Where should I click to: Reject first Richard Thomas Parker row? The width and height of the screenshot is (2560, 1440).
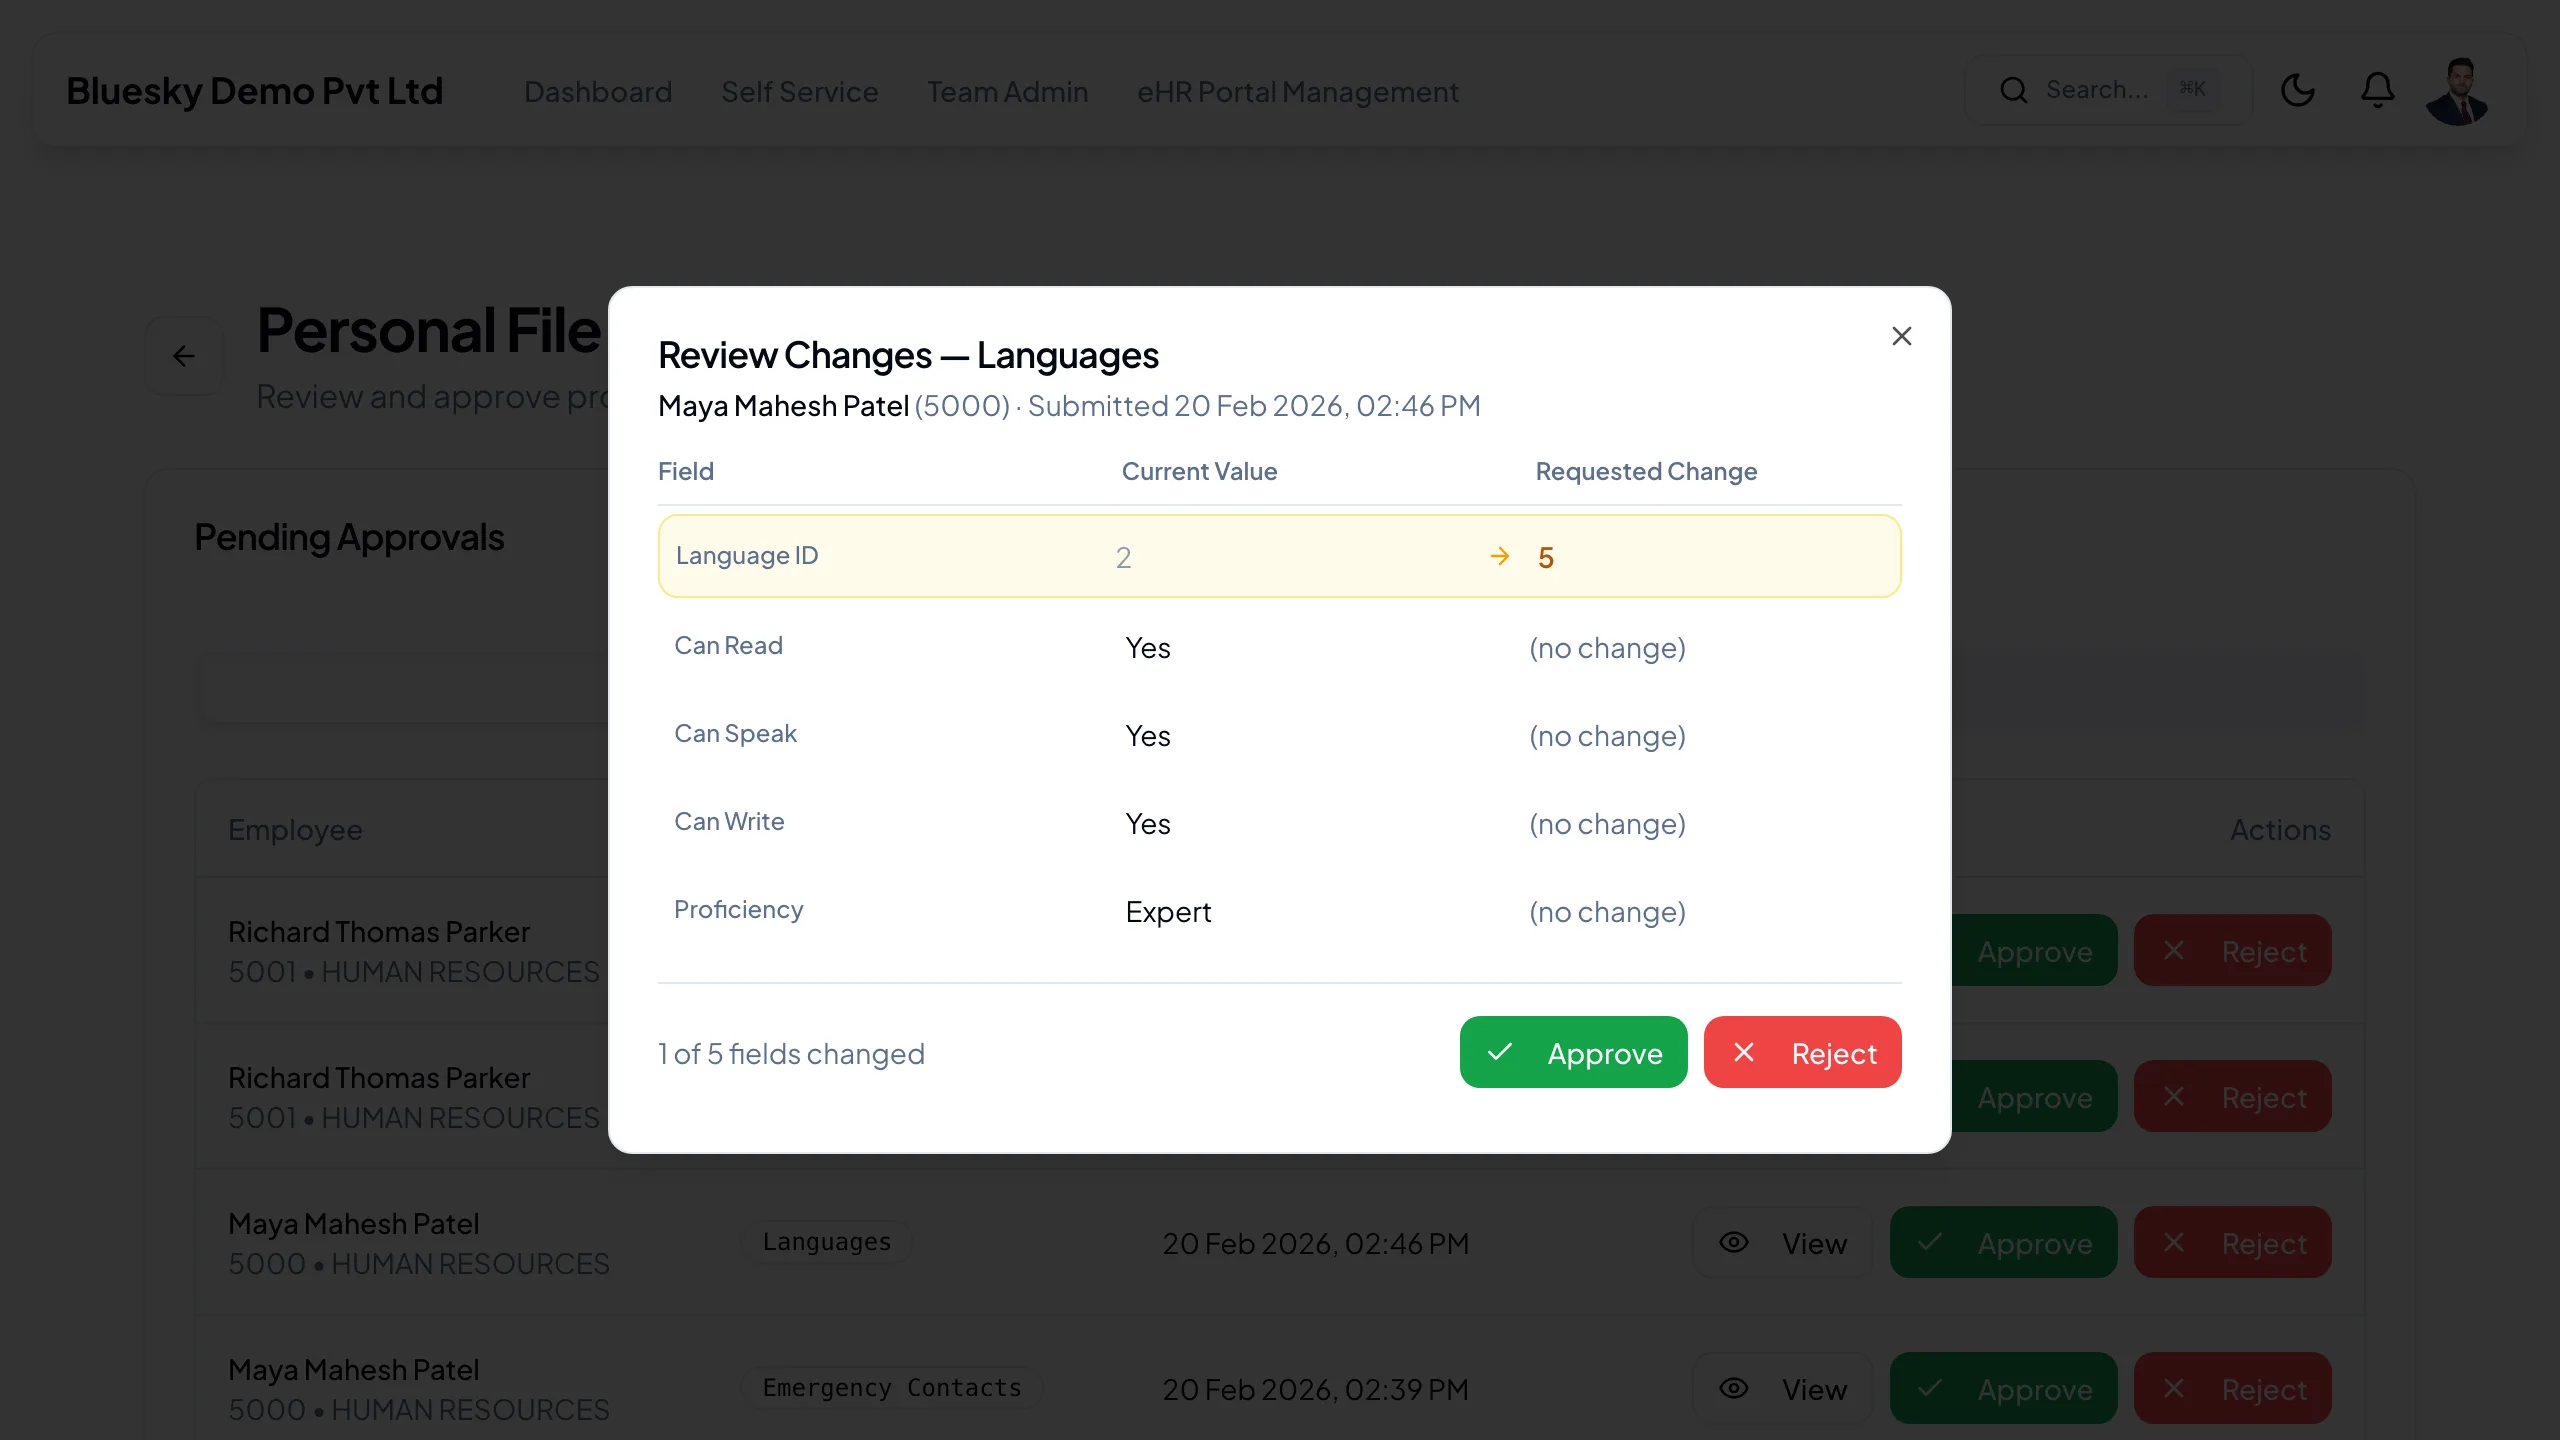point(2232,950)
